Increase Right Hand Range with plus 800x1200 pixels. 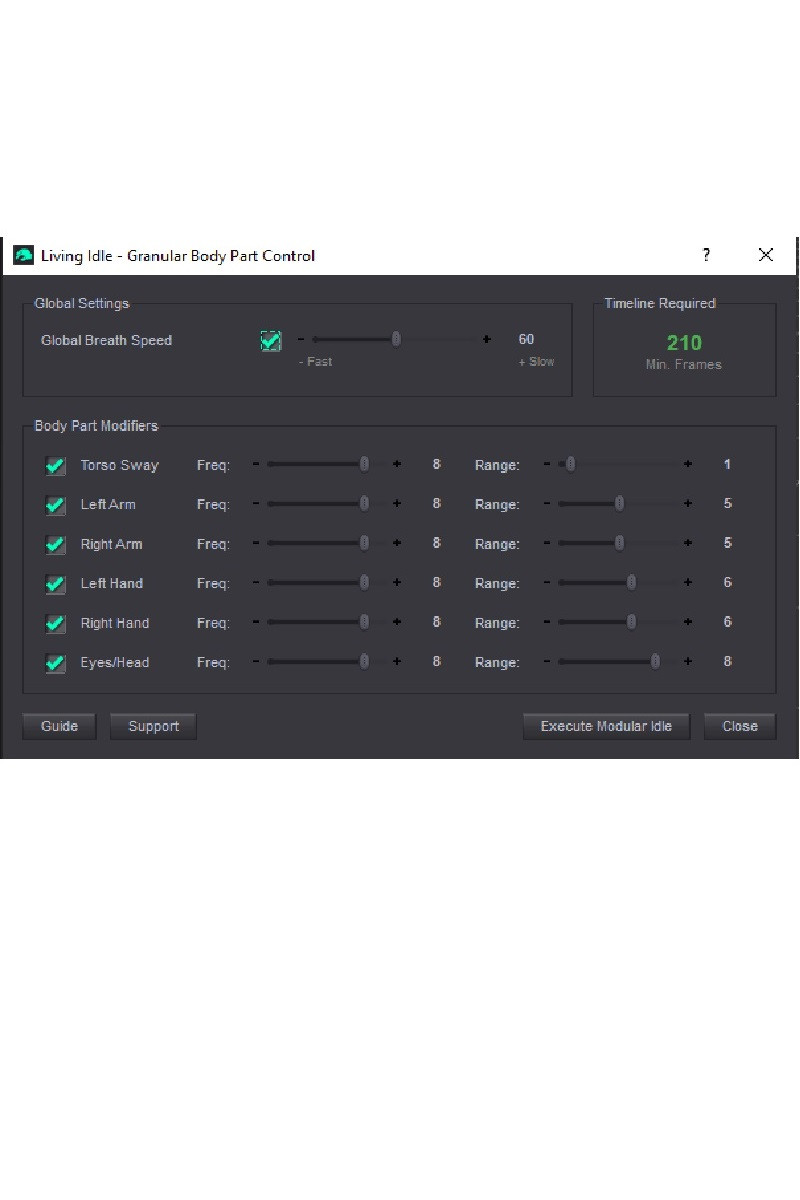pyautogui.click(x=688, y=622)
